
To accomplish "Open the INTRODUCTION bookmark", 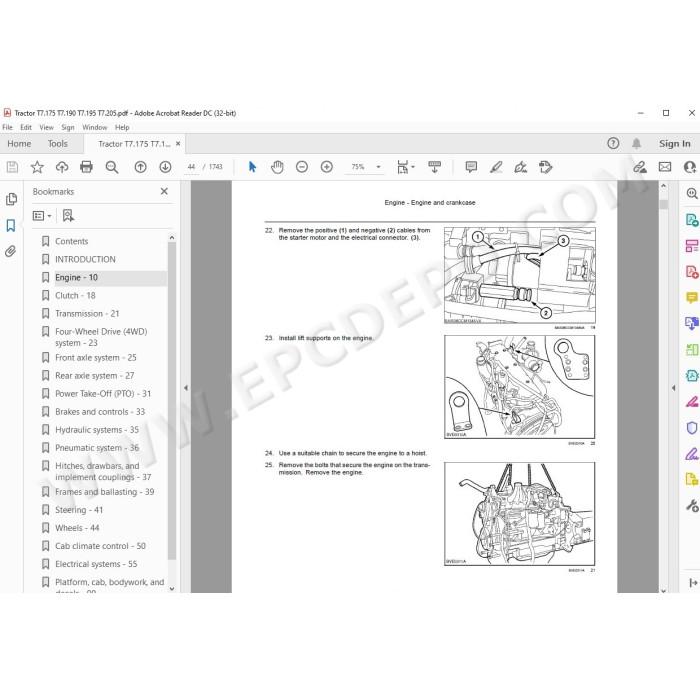I will point(85,259).
